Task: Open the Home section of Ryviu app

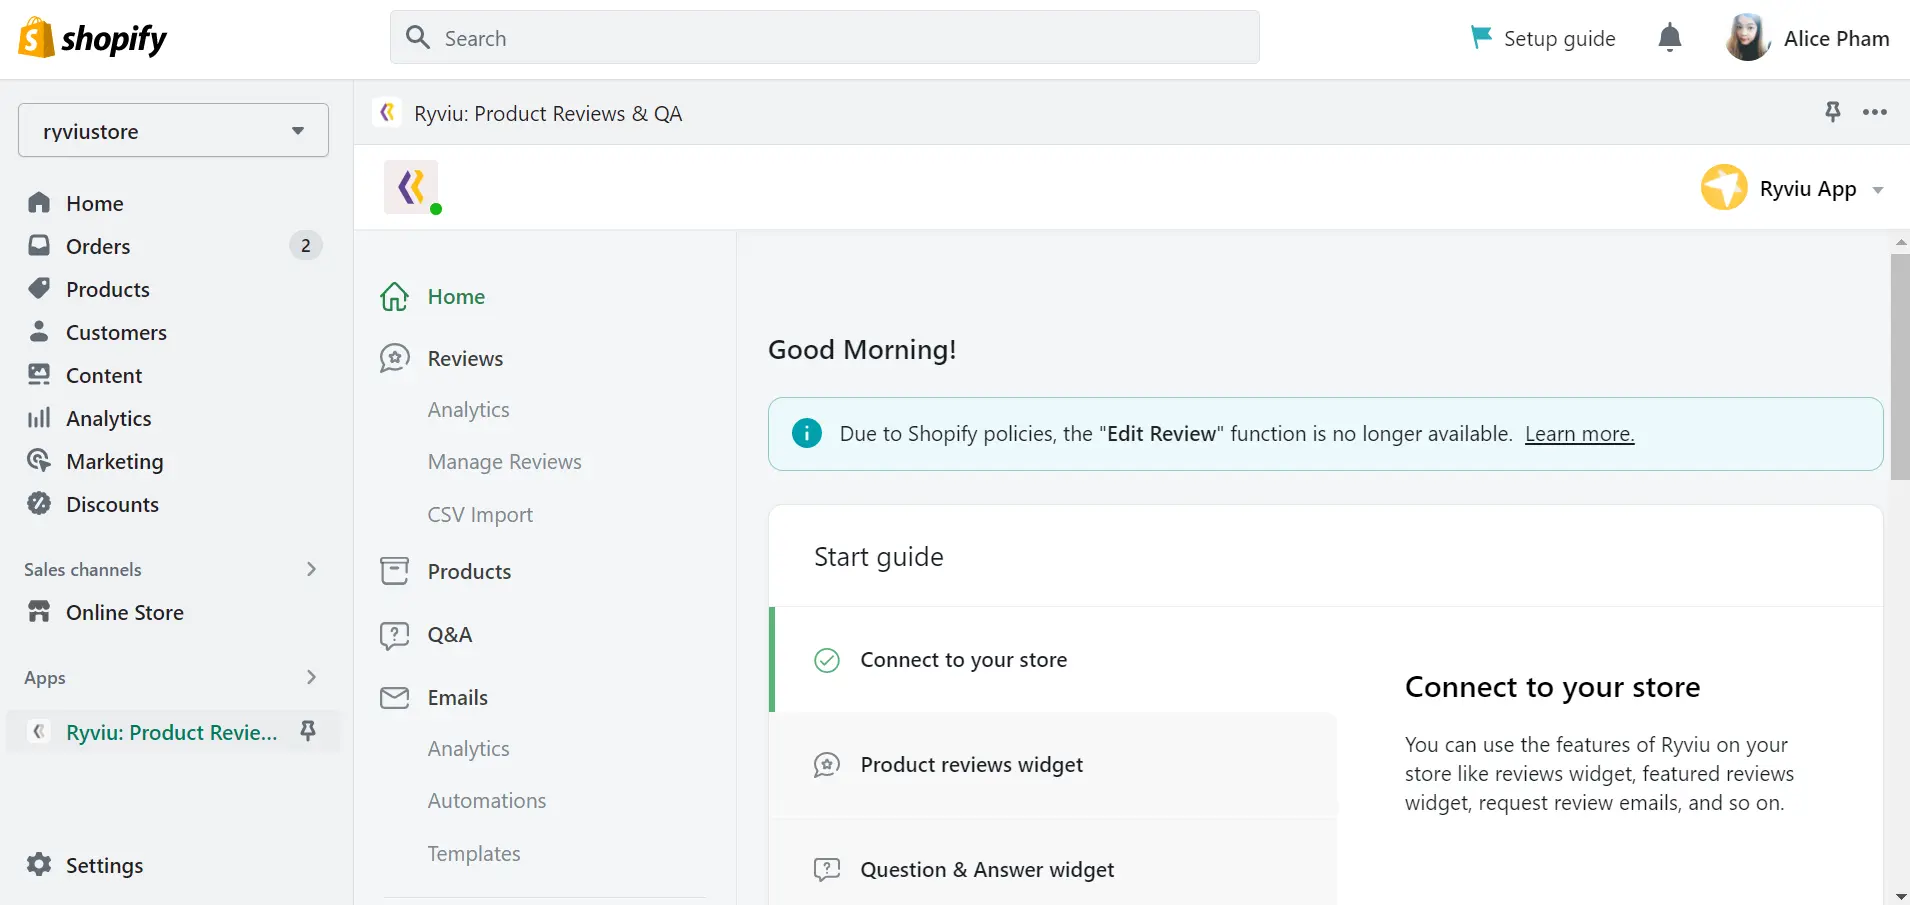Action: pyautogui.click(x=455, y=296)
